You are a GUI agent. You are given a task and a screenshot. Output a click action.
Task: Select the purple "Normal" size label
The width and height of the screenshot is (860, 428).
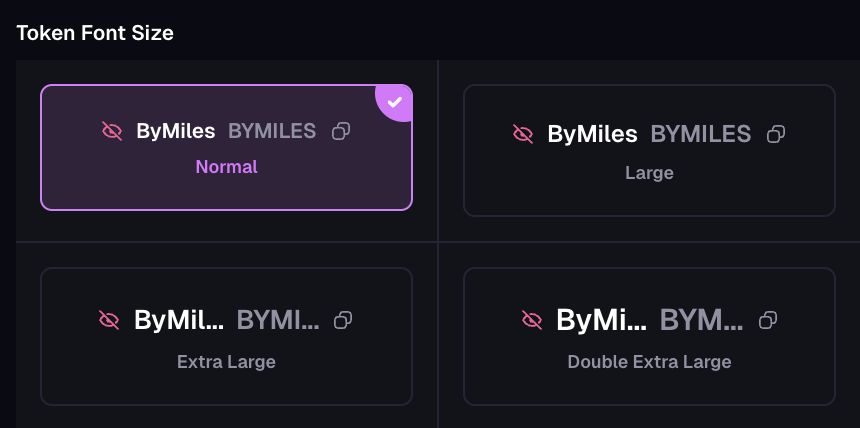(226, 167)
